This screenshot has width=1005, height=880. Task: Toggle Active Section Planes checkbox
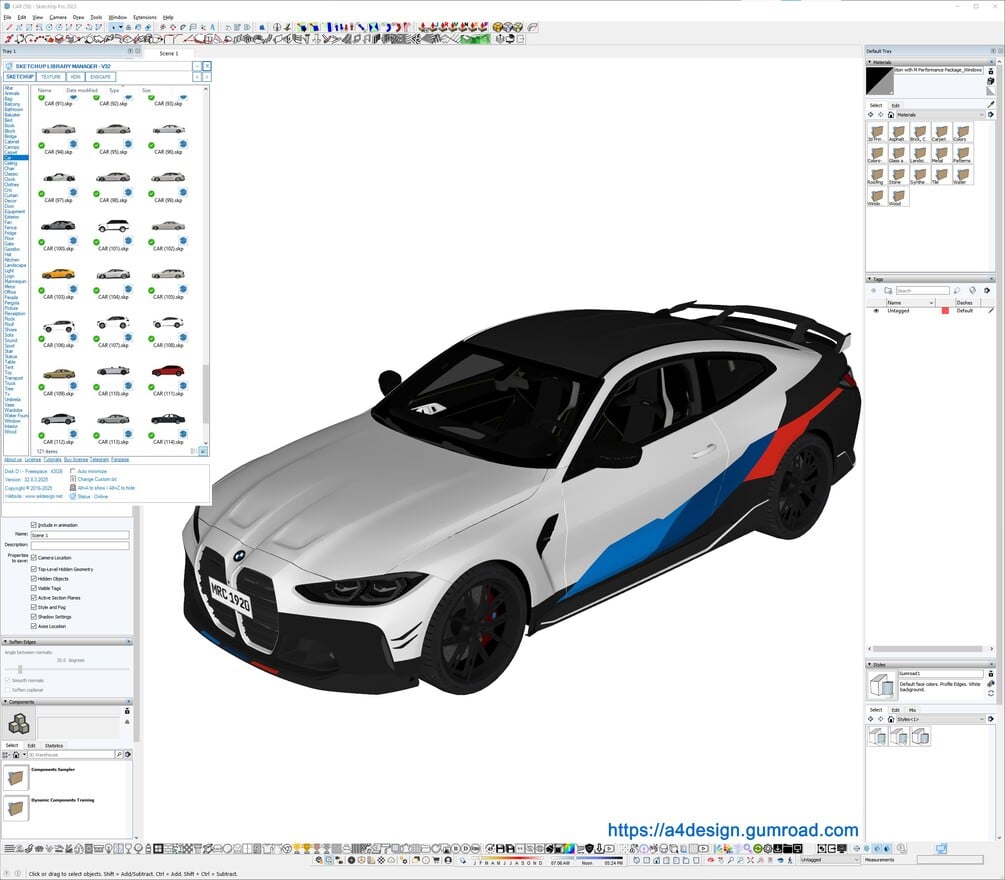click(34, 597)
